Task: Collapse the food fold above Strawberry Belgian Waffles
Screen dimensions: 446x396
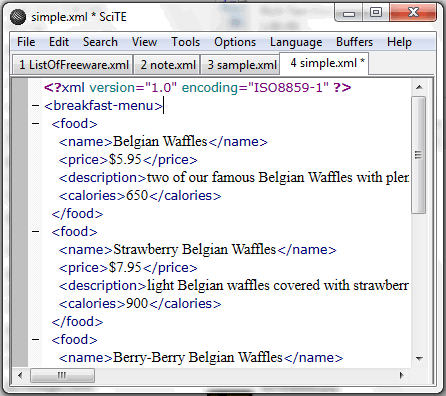Action: (36, 232)
